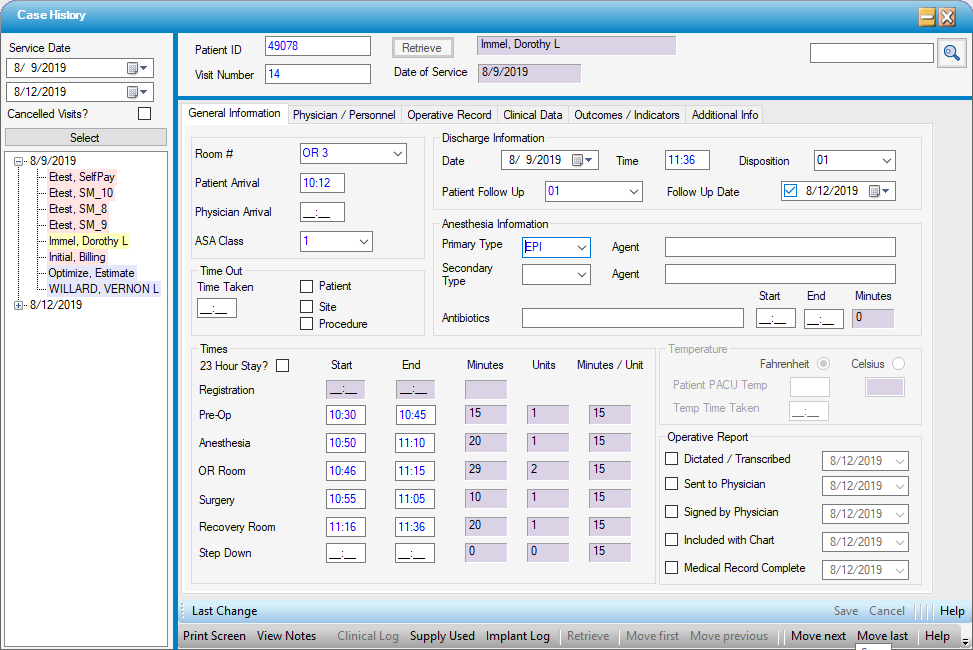Click the Select button
Screen dimensions: 973x650
84,138
